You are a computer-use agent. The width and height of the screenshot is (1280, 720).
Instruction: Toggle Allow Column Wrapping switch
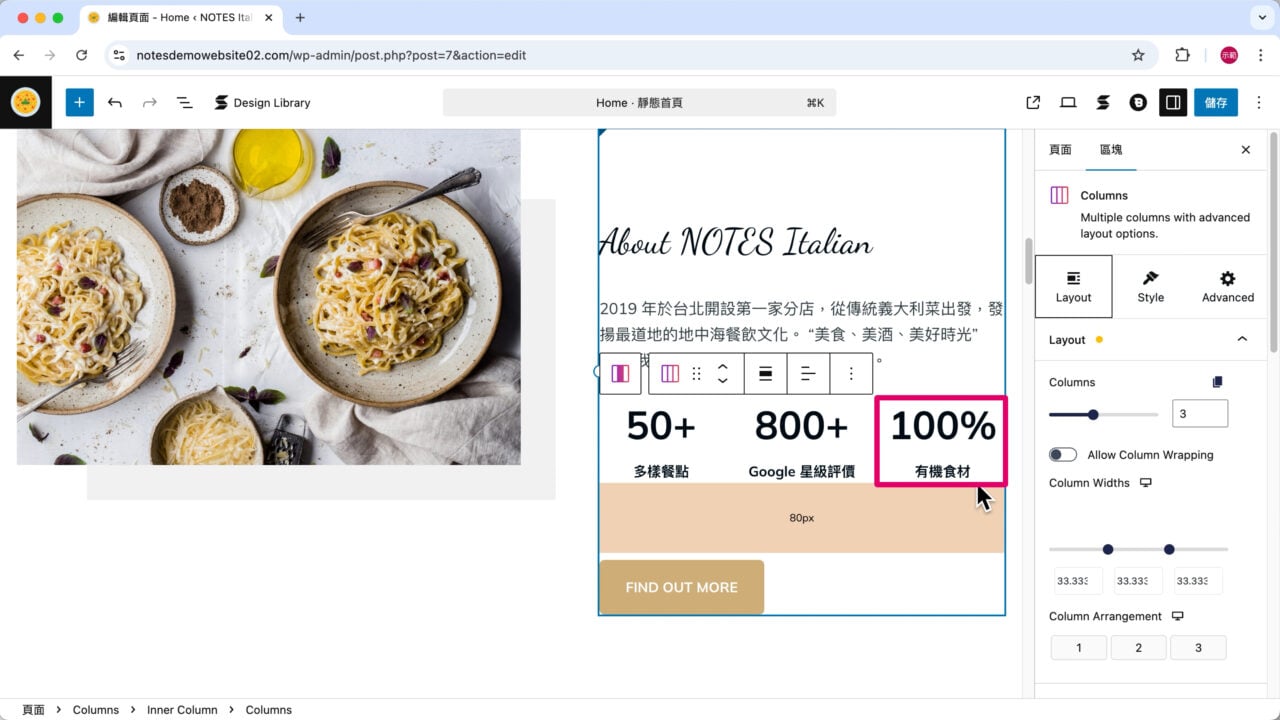click(x=1062, y=455)
